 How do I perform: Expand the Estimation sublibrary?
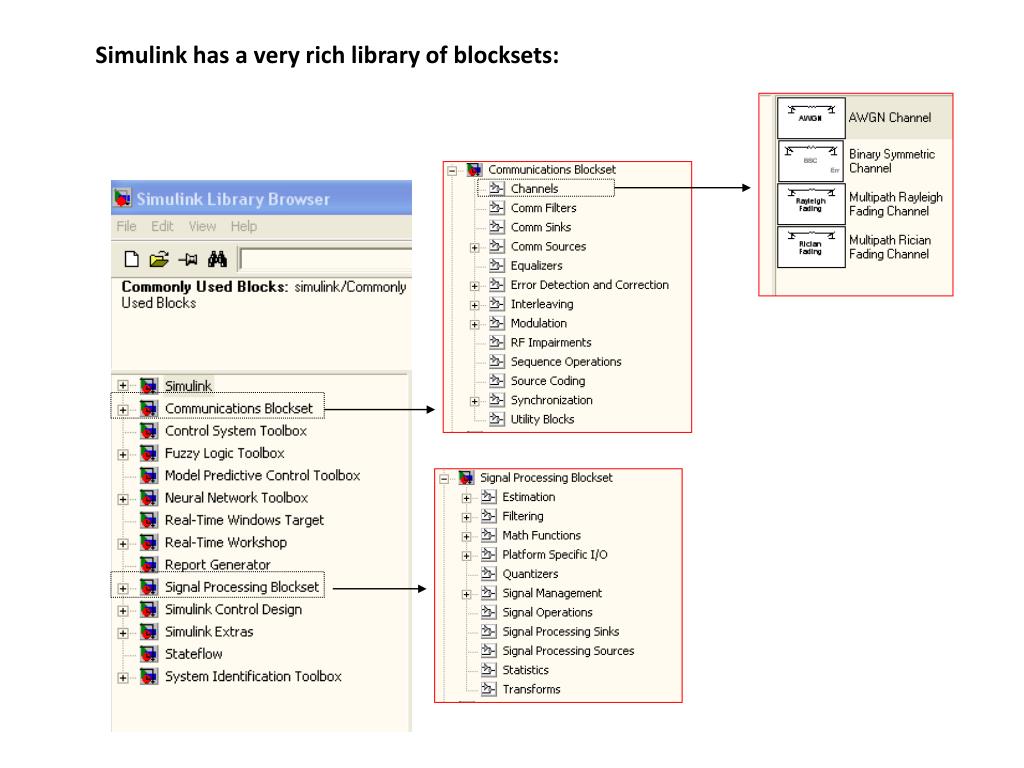[x=466, y=498]
